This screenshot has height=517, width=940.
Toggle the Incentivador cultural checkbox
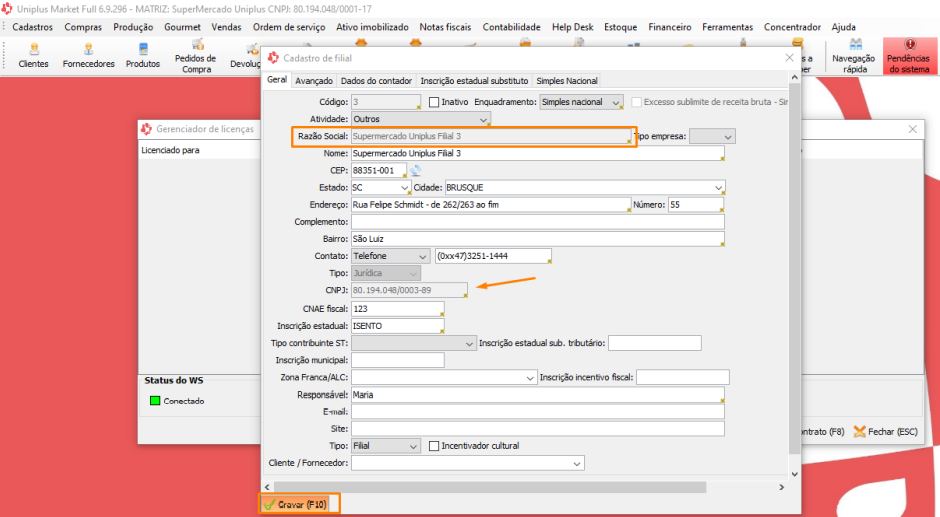[434, 446]
